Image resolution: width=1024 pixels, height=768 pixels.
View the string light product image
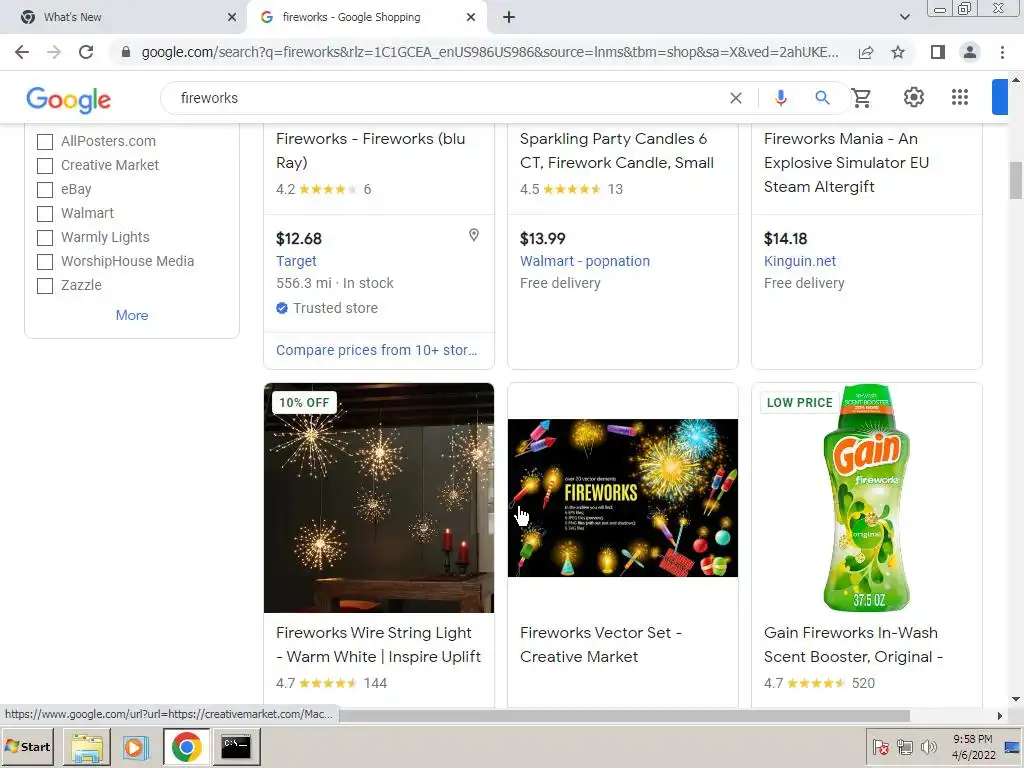click(379, 498)
